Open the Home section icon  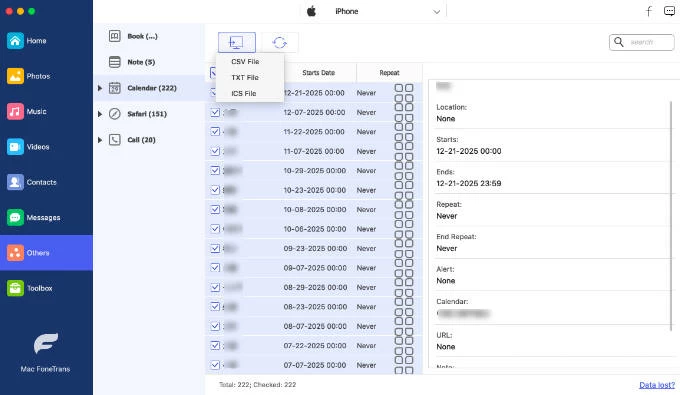15,41
